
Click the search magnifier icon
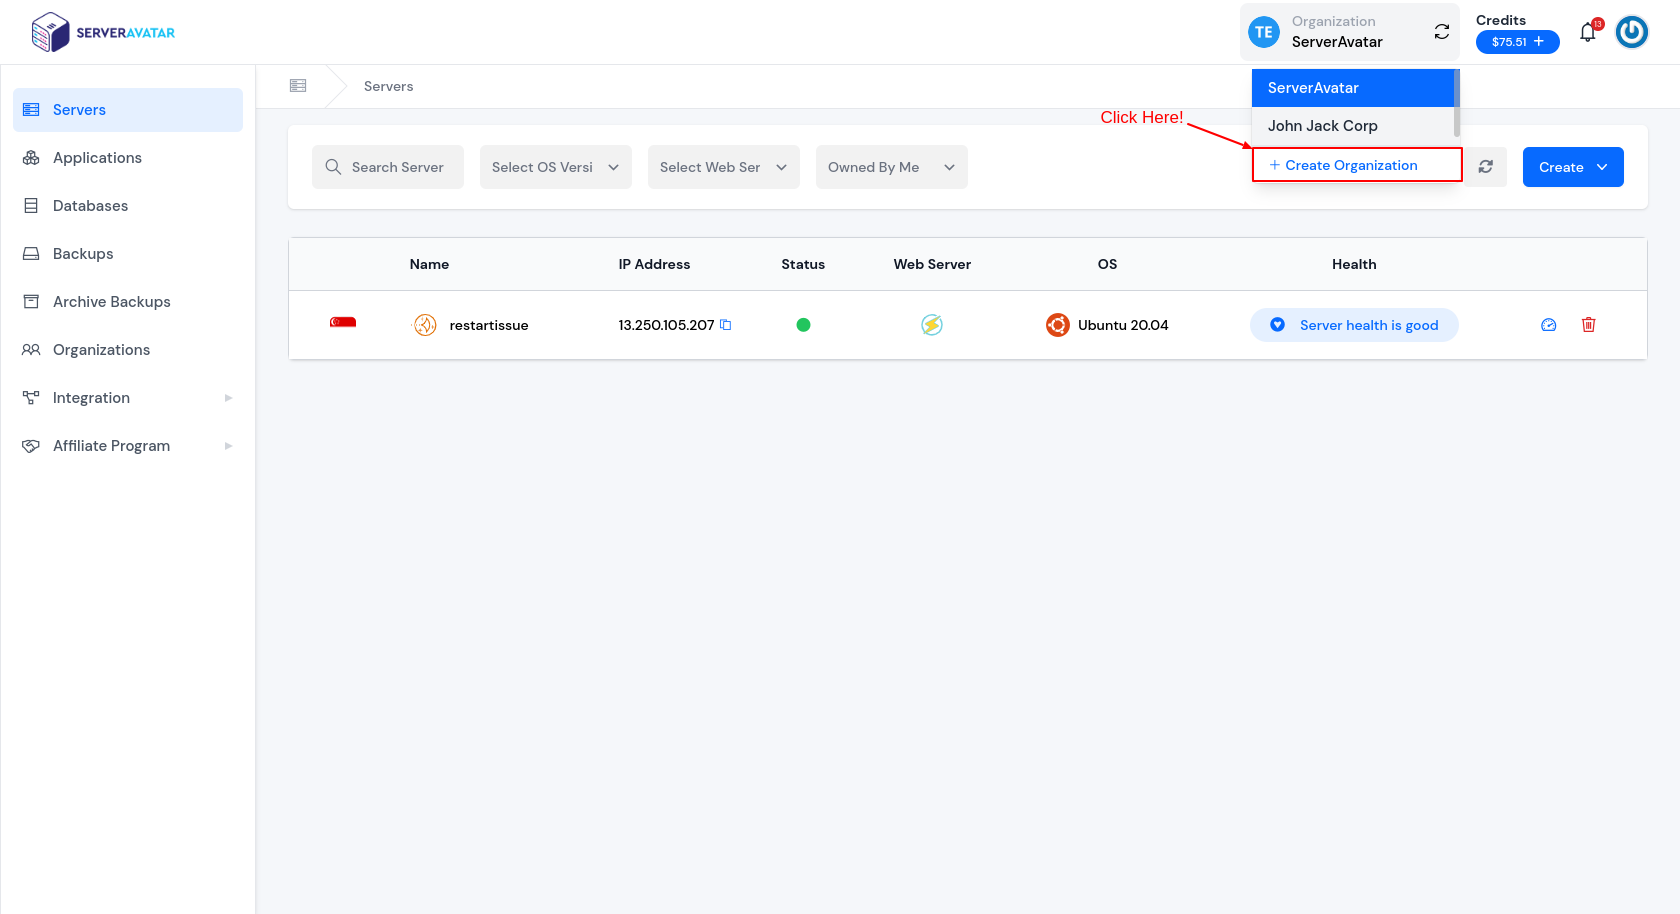(334, 167)
